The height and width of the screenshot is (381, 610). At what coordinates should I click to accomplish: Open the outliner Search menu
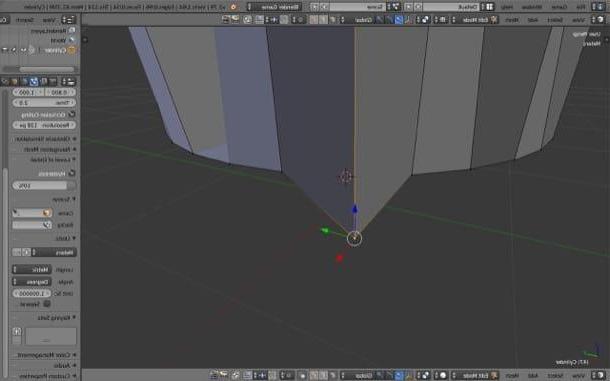pos(25,19)
